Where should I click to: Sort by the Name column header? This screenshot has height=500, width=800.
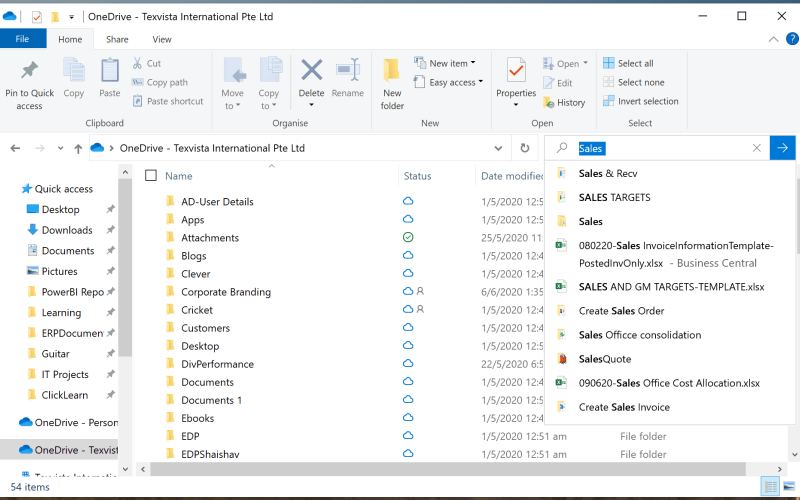179,176
